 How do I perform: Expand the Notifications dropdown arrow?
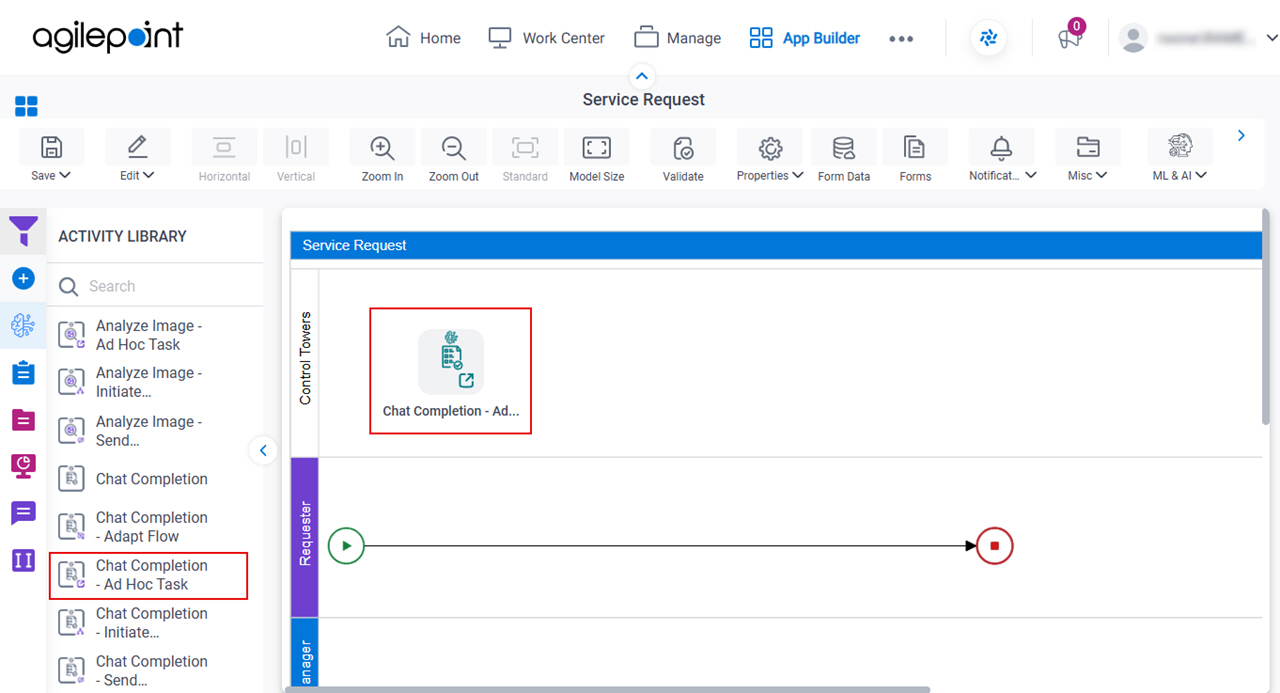click(1031, 175)
